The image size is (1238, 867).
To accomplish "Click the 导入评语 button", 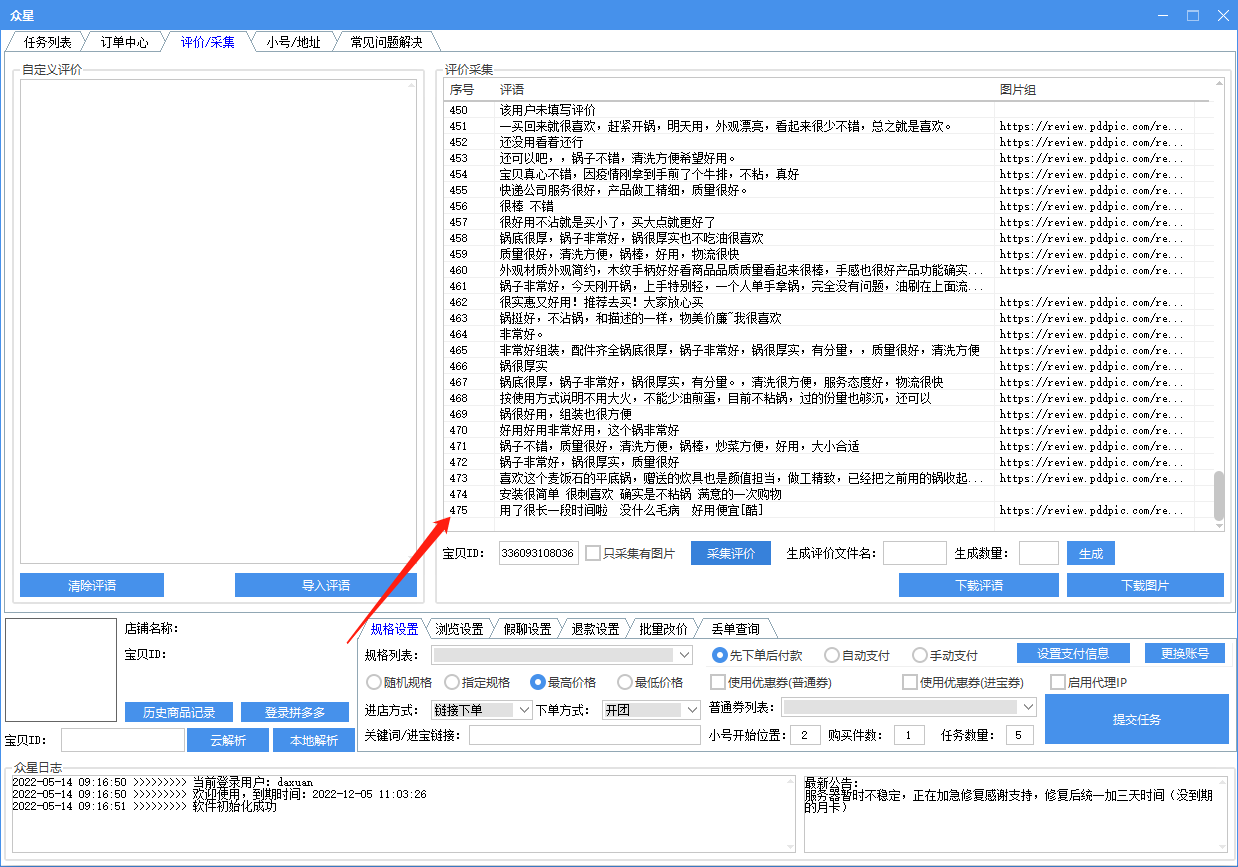I will click(326, 585).
